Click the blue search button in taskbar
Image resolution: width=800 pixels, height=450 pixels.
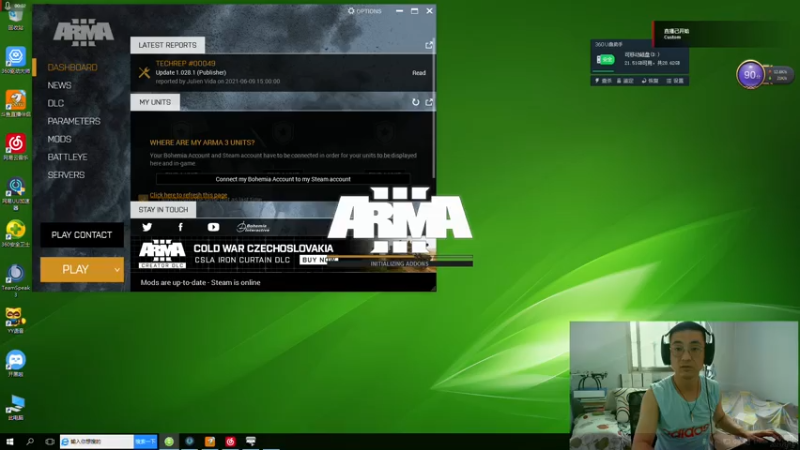145,441
